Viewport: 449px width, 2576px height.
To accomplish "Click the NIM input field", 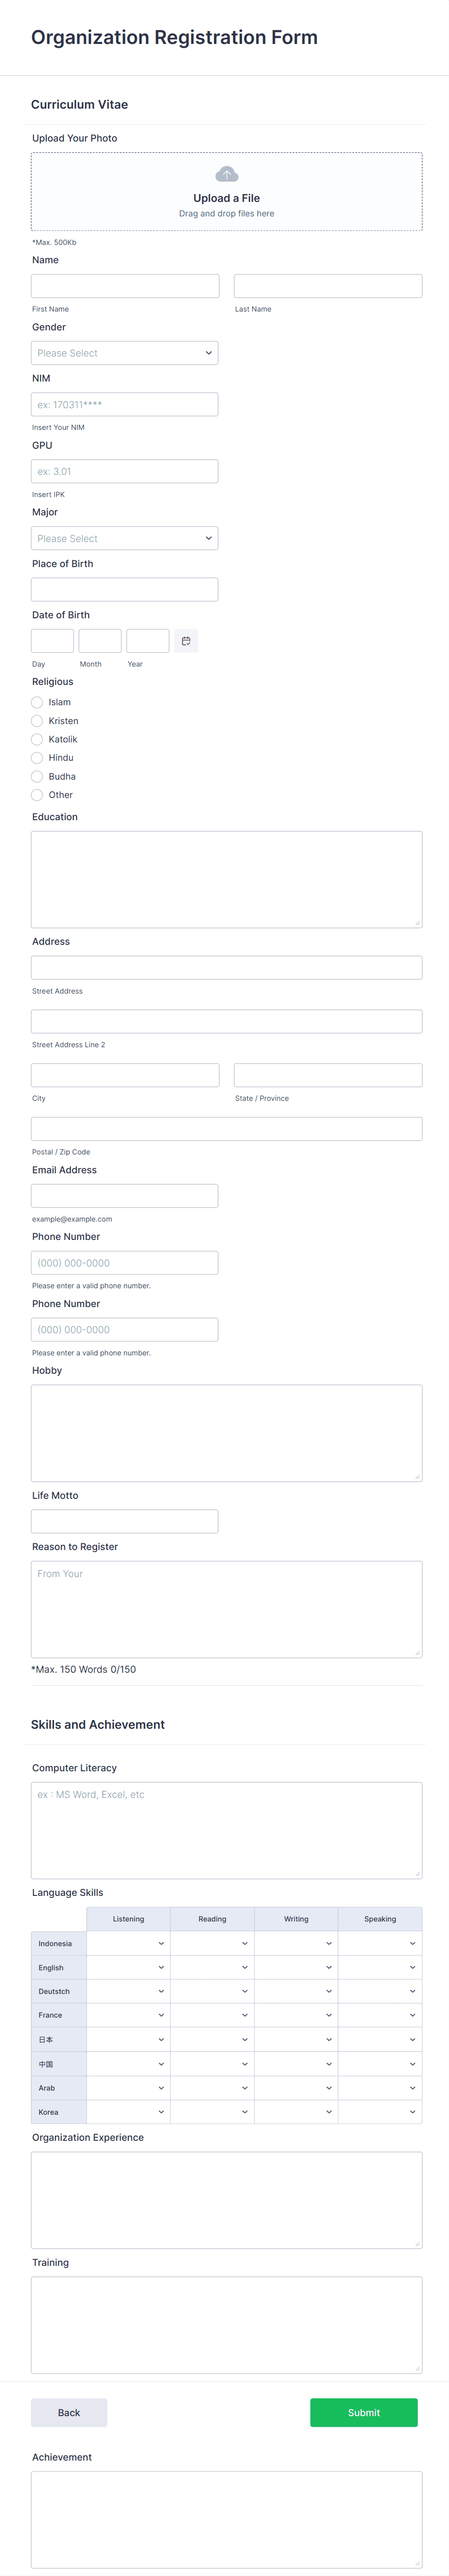I will tap(124, 403).
